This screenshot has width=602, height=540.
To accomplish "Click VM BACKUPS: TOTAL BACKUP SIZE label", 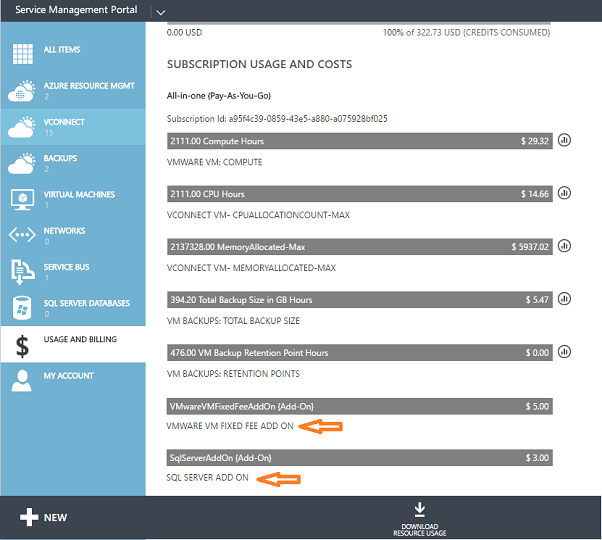I will point(233,321).
